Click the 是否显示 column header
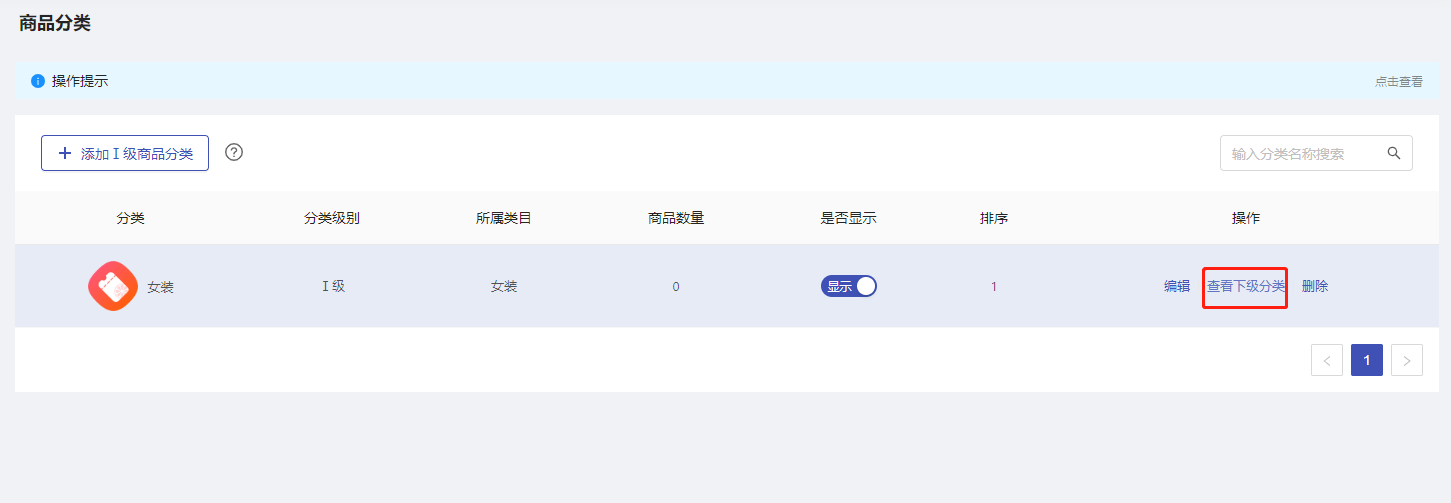Image resolution: width=1451 pixels, height=503 pixels. point(848,218)
